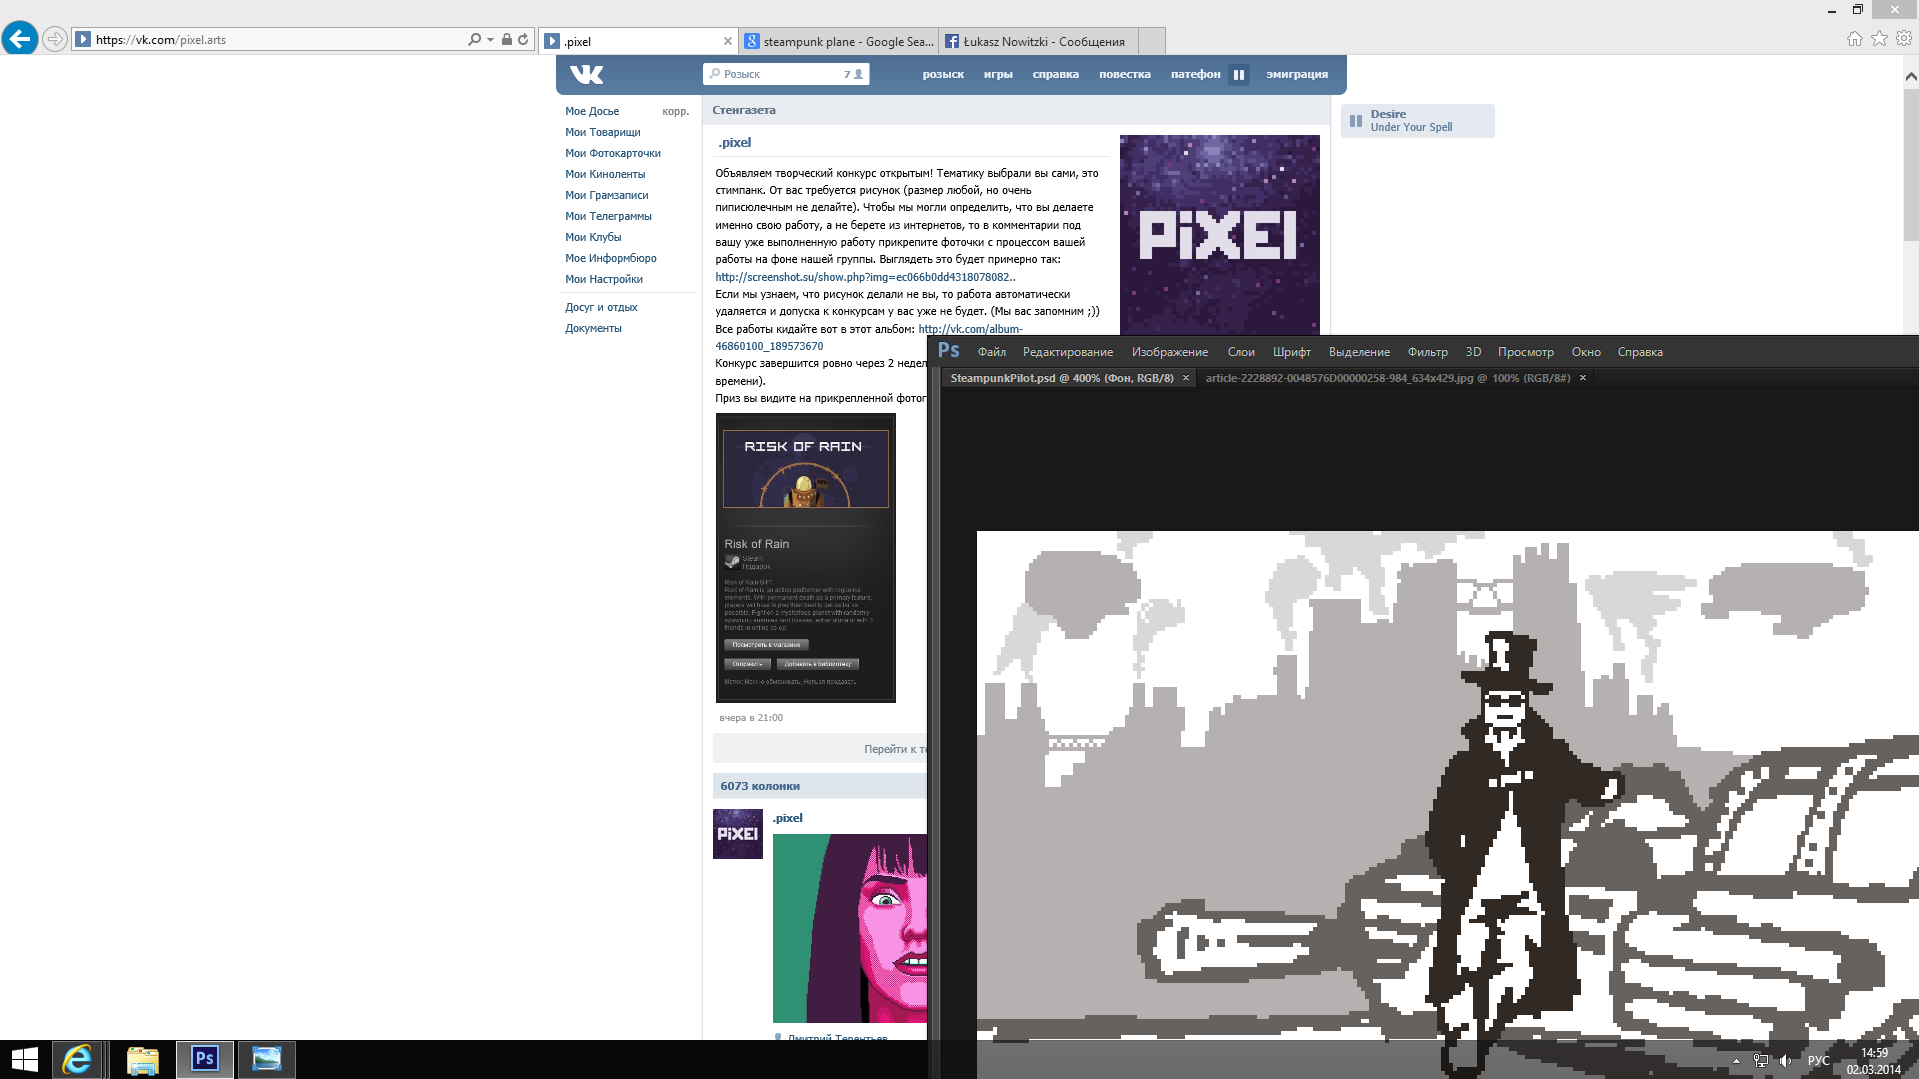The width and height of the screenshot is (1919, 1079).
Task: Open справка in VK header
Action: tap(1055, 74)
